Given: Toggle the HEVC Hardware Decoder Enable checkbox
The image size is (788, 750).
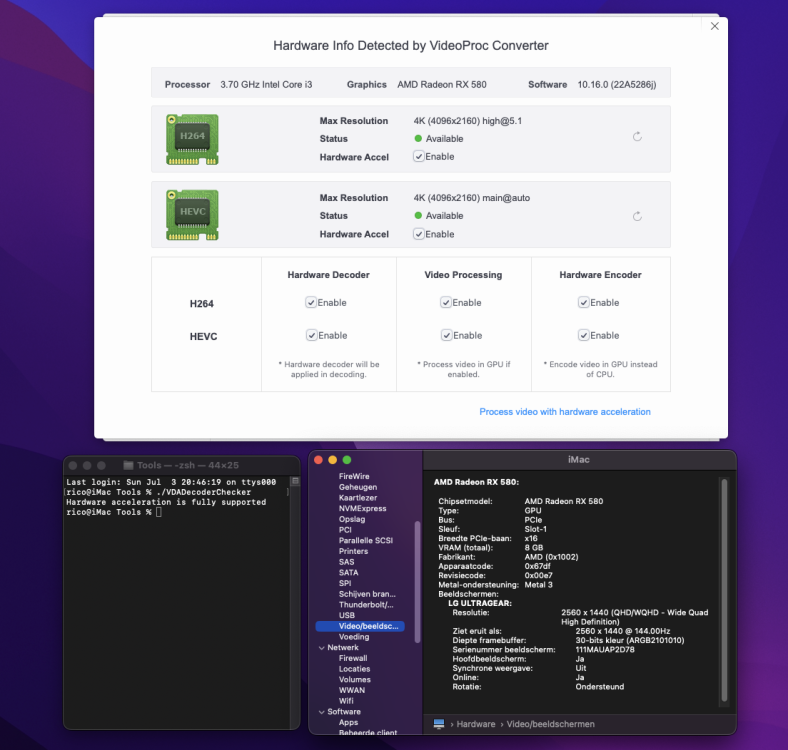Looking at the screenshot, I should (312, 335).
